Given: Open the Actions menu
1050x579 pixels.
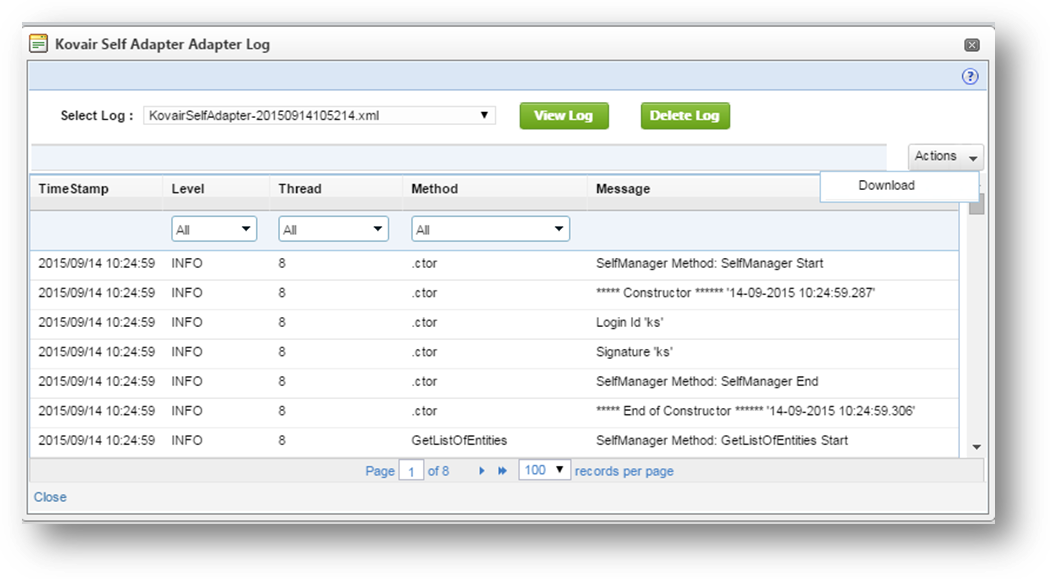Looking at the screenshot, I should point(944,155).
